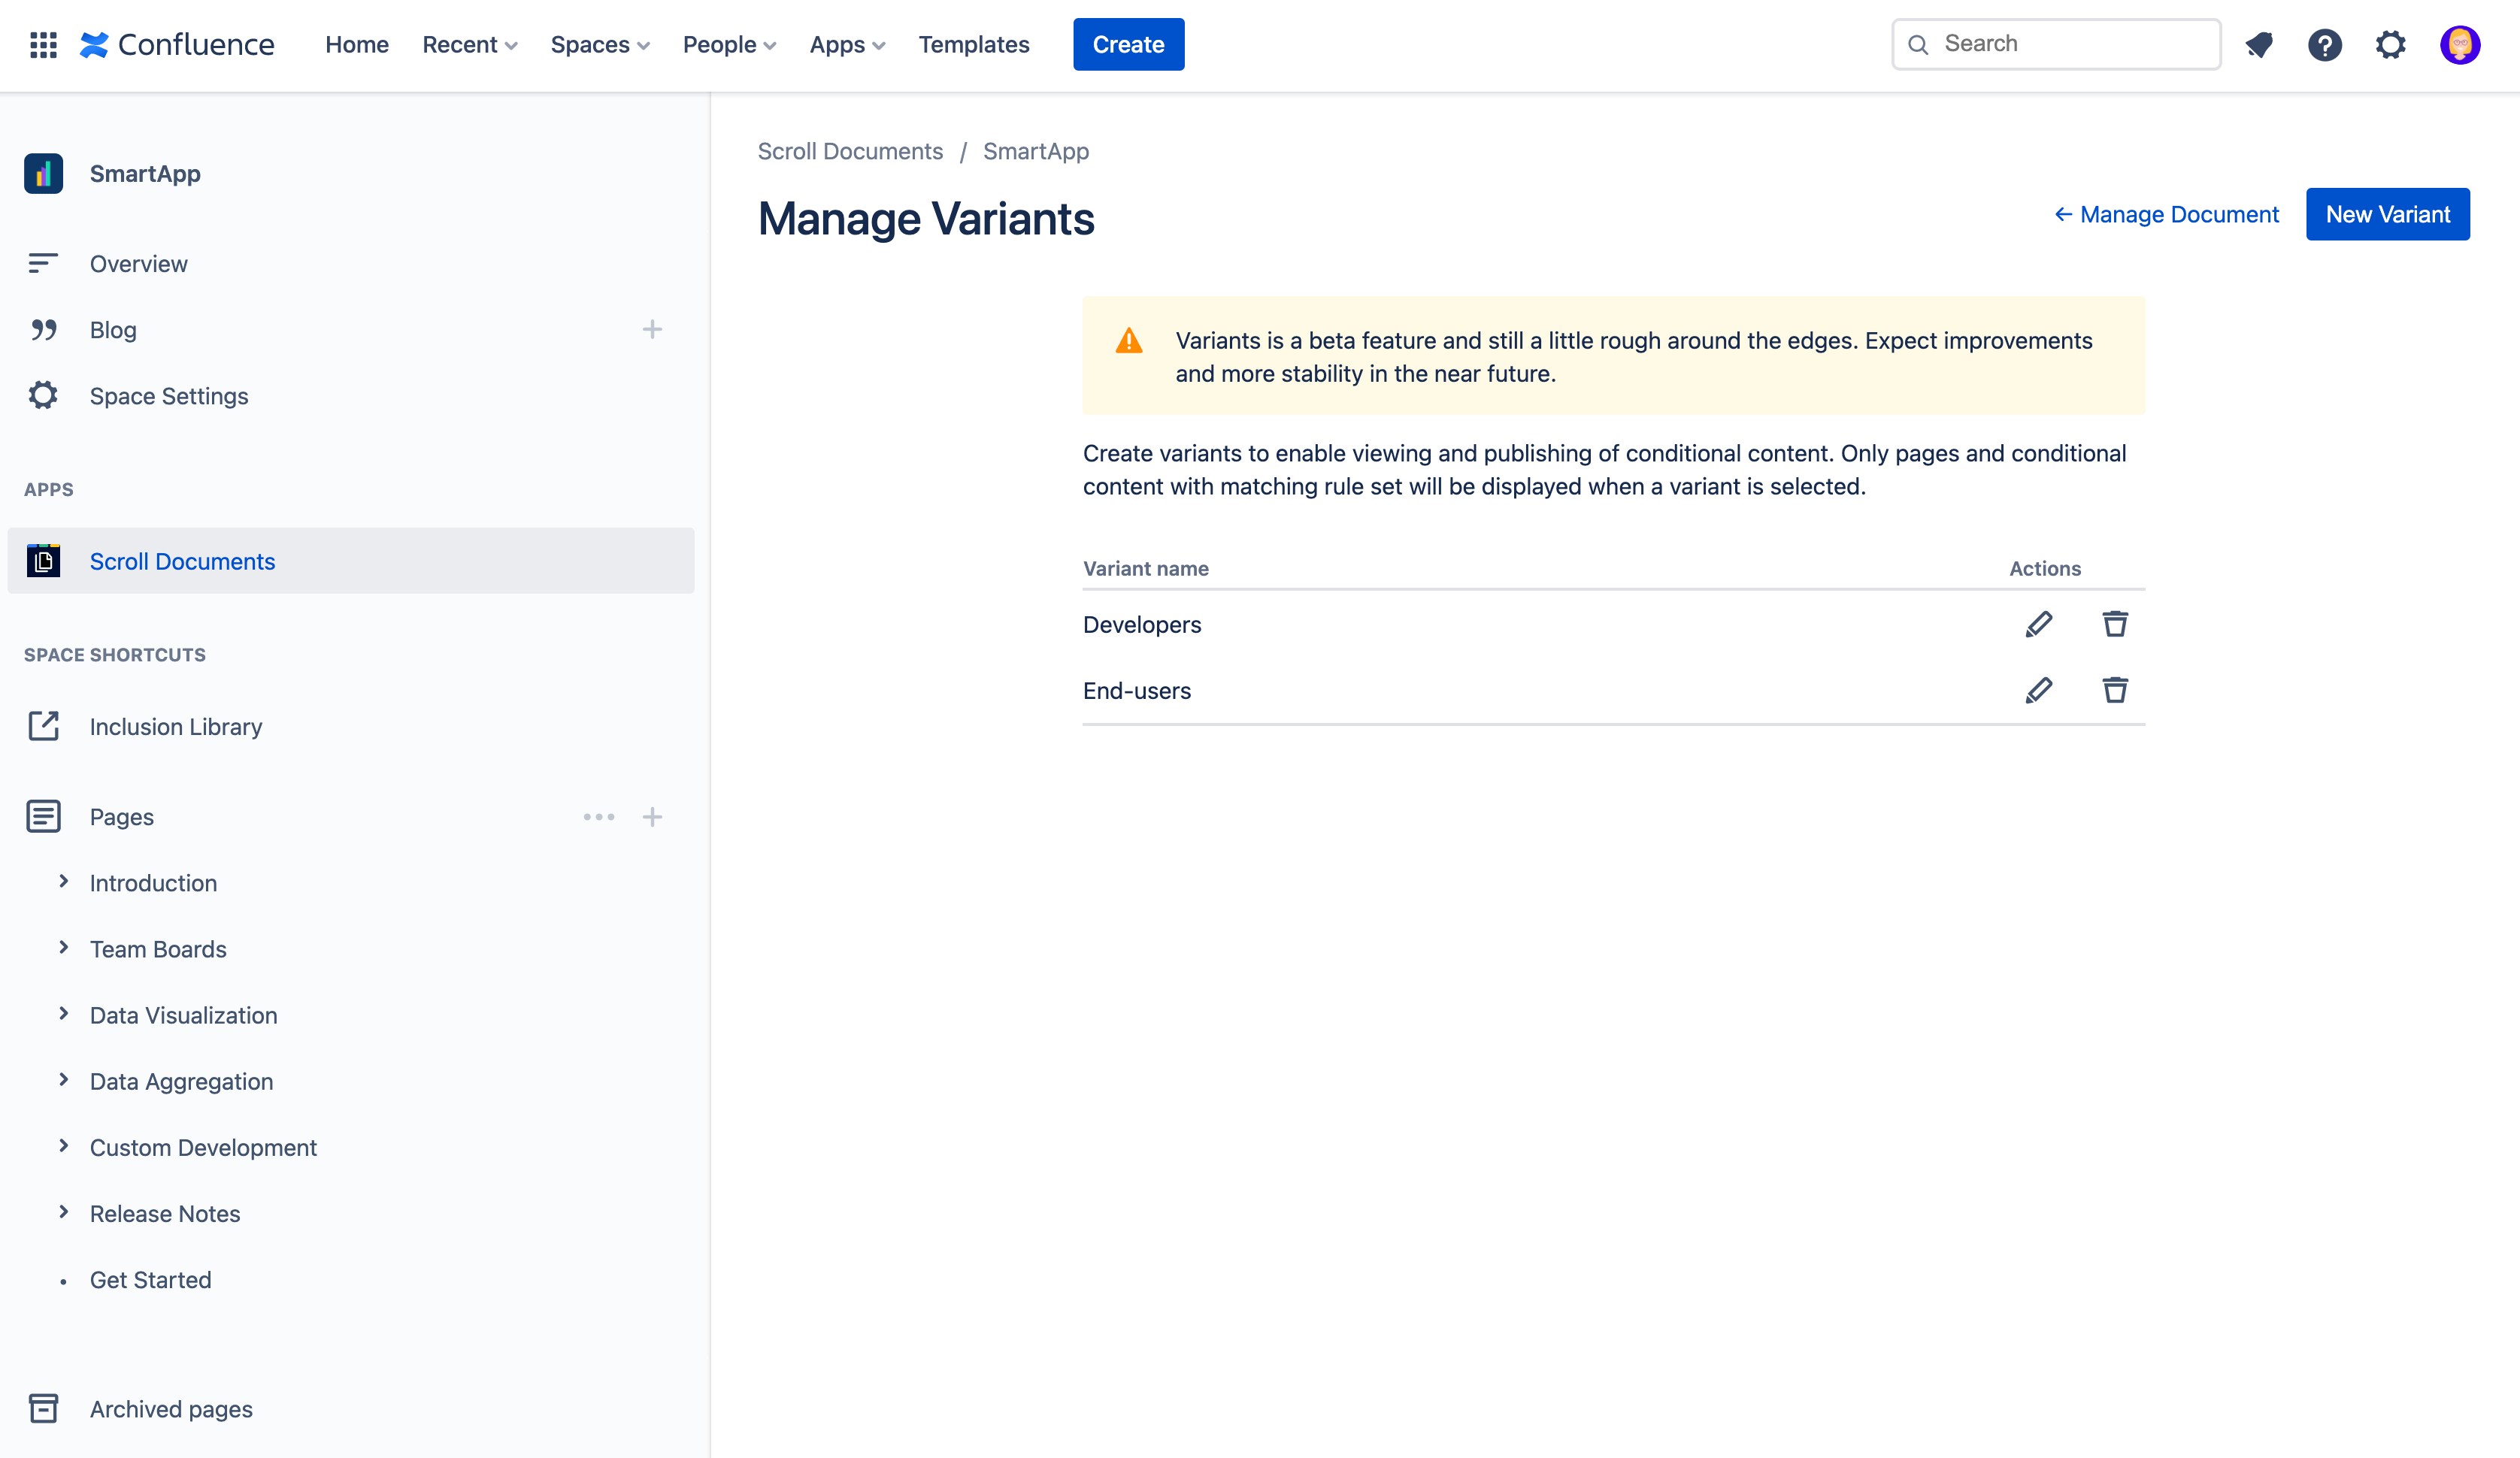Expand the Introduction page tree

coord(63,881)
